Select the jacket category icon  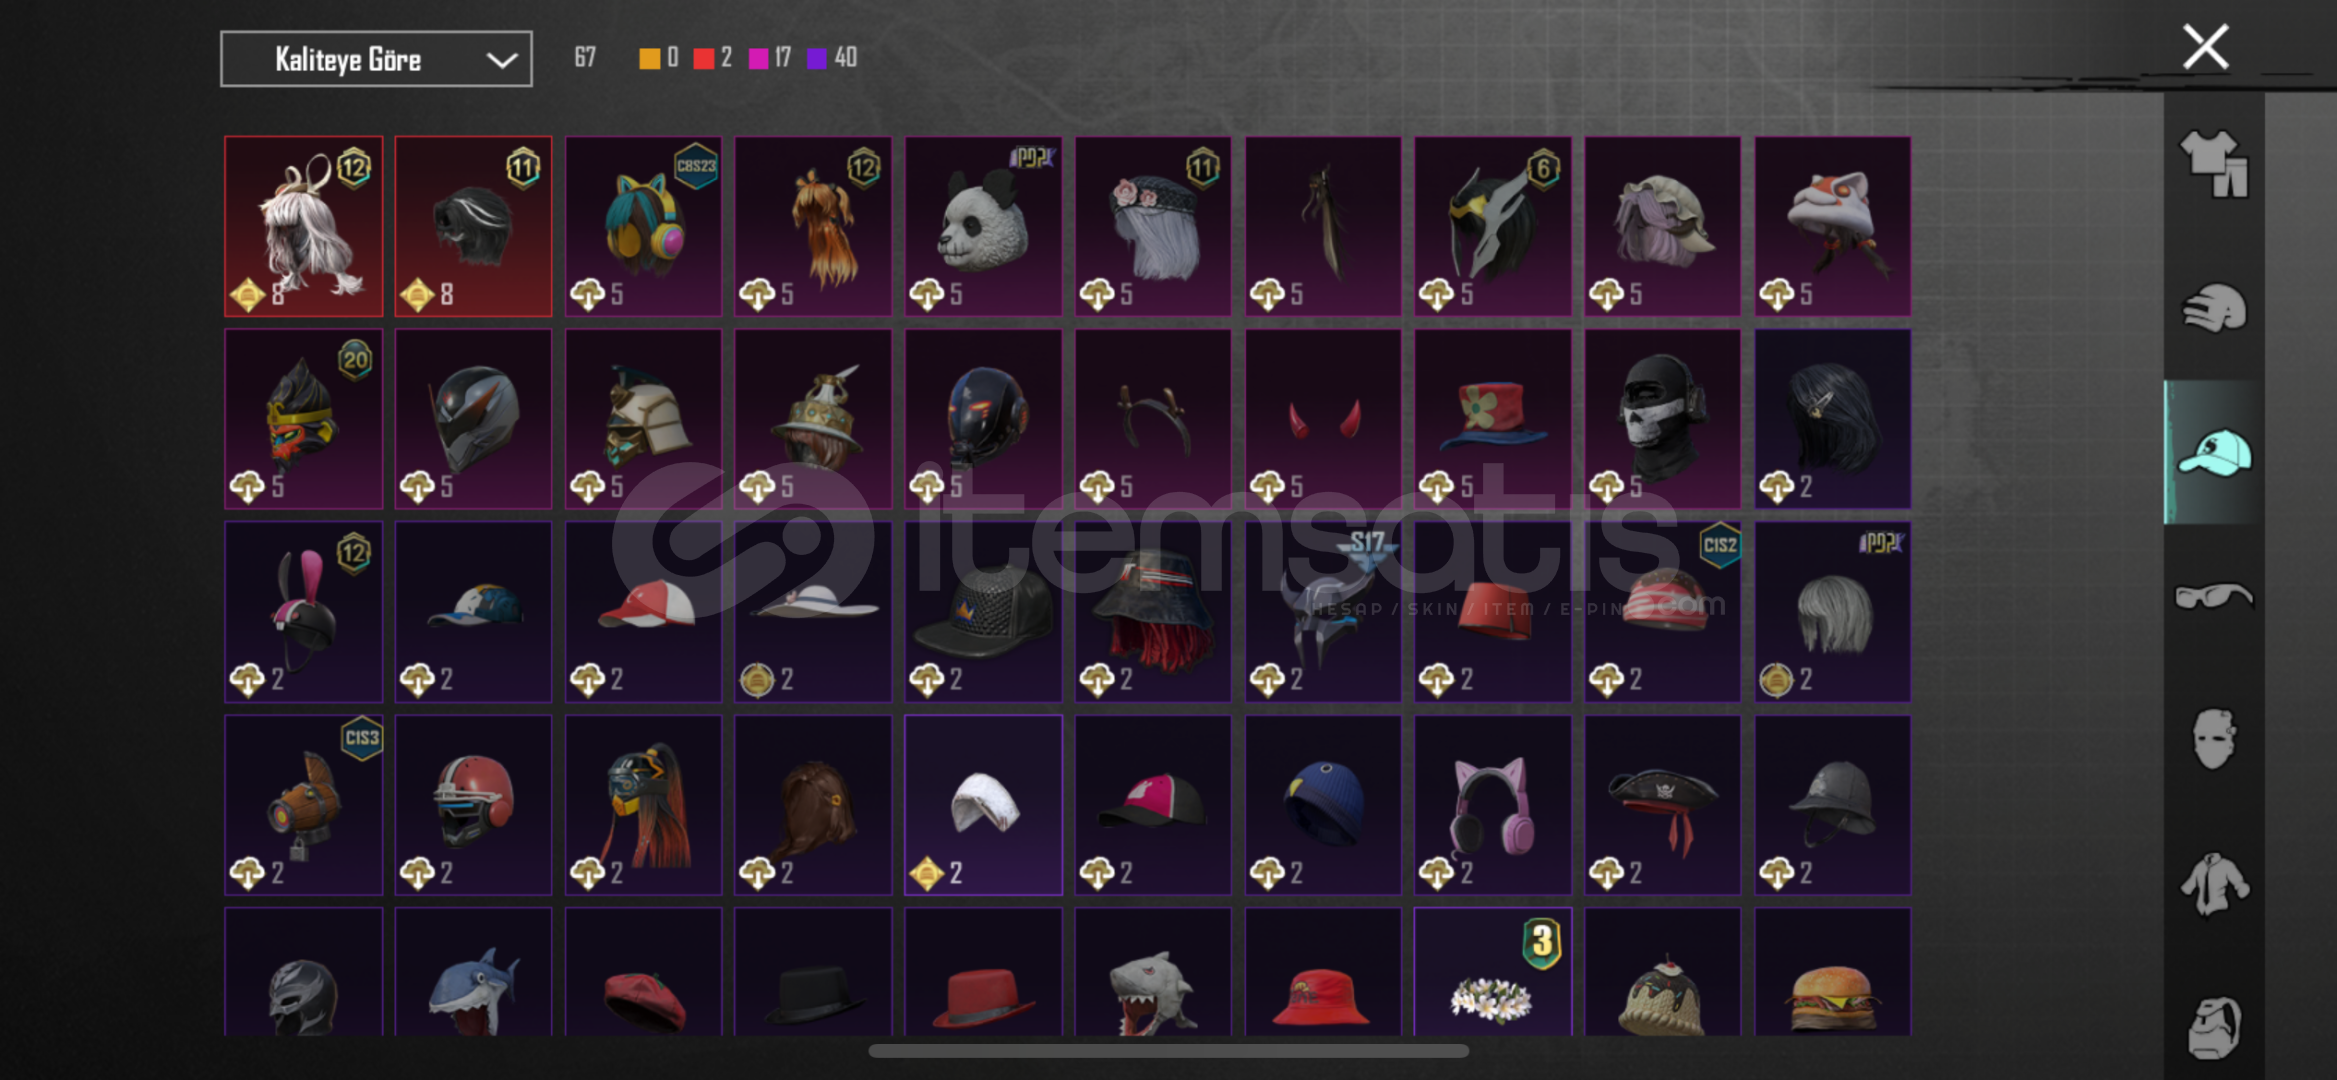pyautogui.click(x=2213, y=884)
